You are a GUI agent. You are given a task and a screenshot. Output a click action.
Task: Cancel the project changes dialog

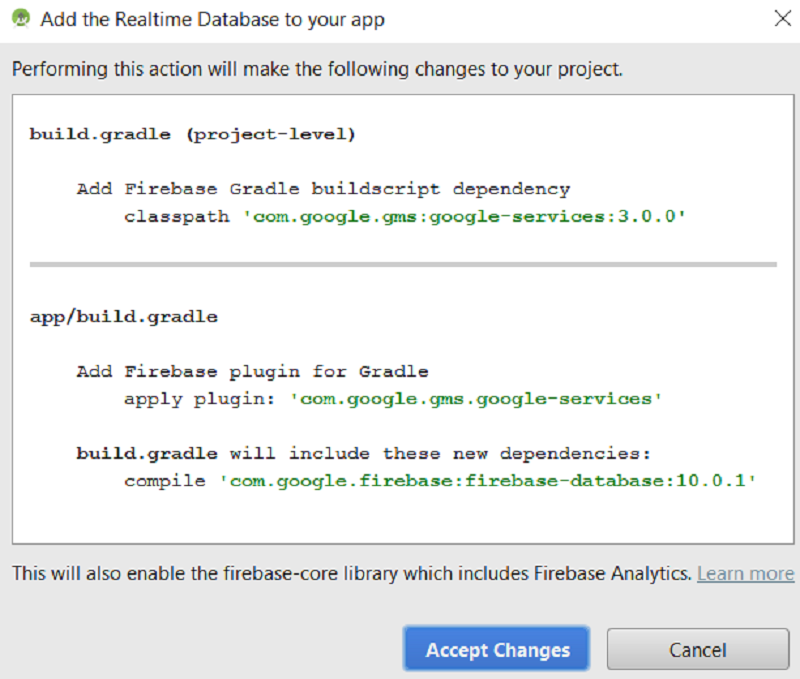697,649
